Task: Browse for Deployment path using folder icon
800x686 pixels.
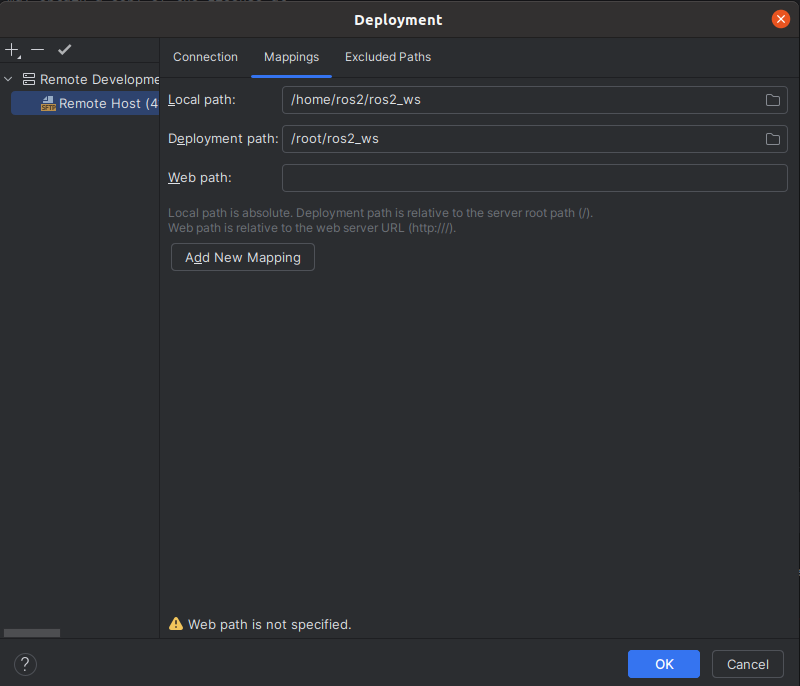Action: click(772, 139)
